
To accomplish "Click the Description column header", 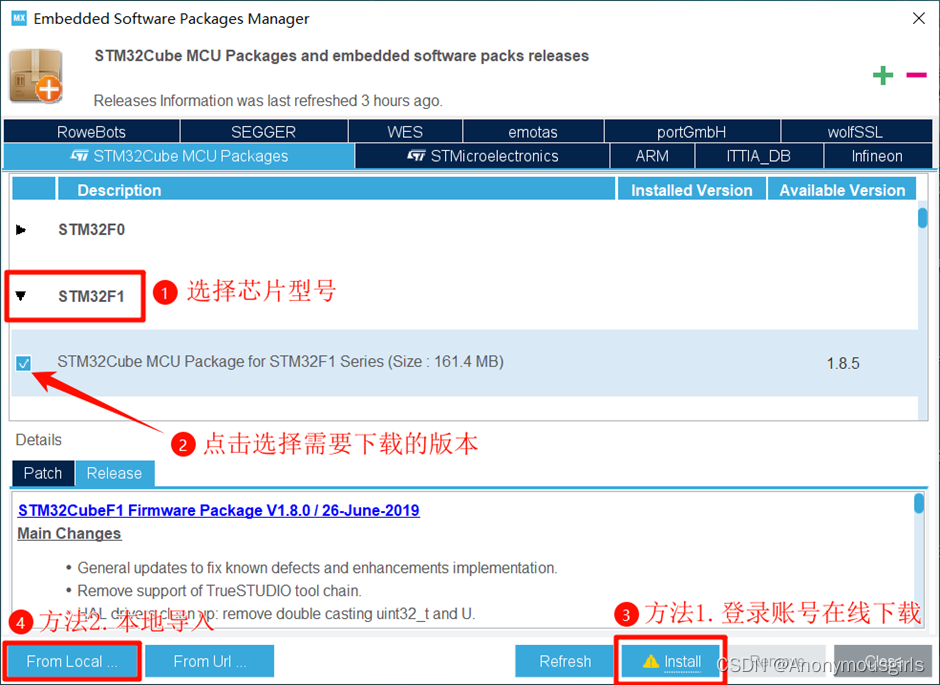I will (336, 190).
